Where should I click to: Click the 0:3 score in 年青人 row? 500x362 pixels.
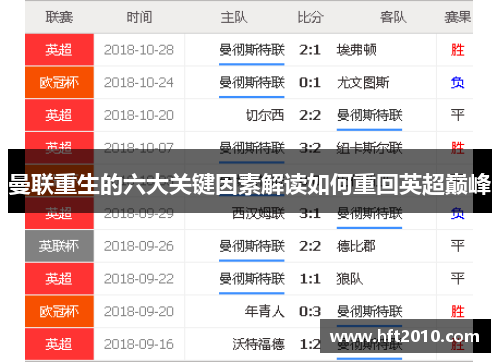310,312
